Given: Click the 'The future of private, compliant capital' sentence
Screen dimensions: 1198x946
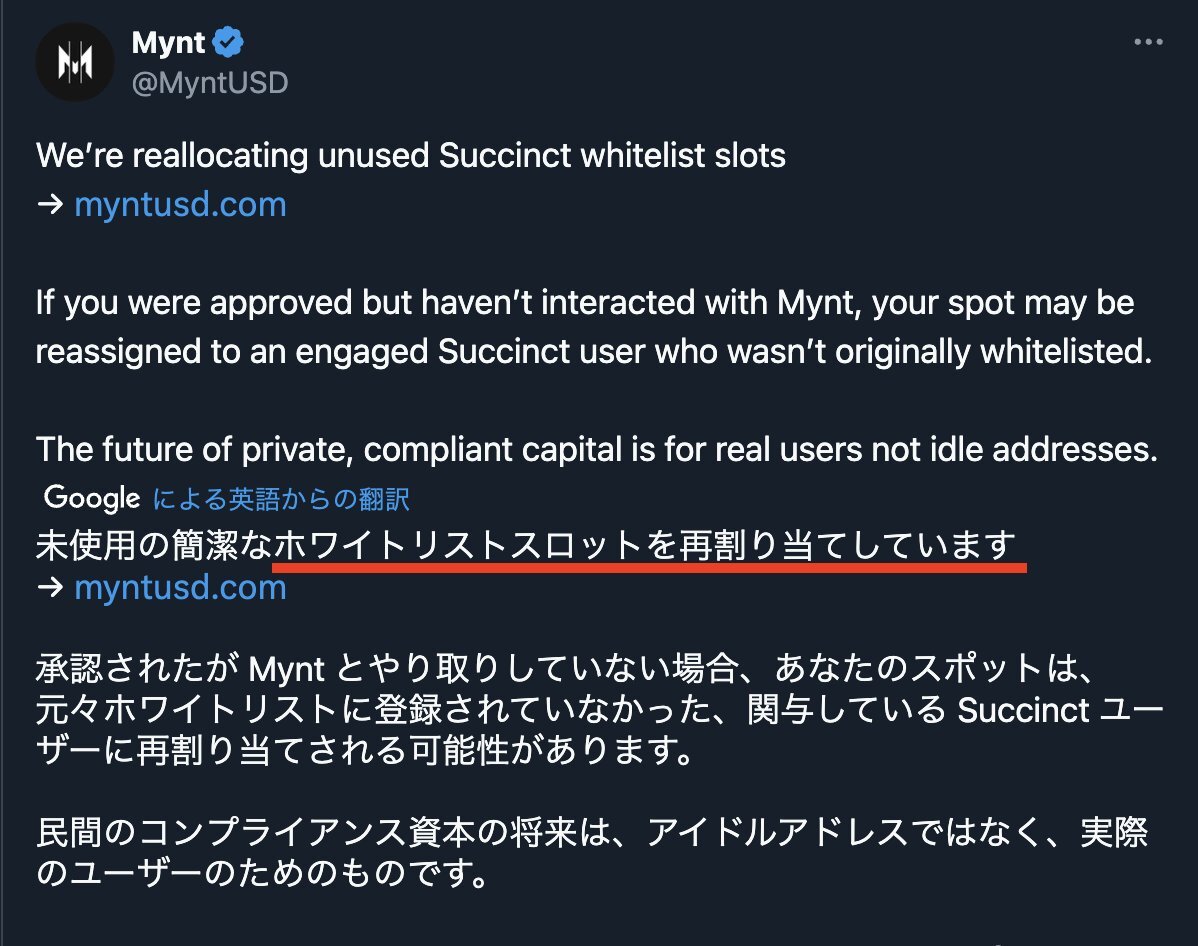Looking at the screenshot, I should [597, 449].
